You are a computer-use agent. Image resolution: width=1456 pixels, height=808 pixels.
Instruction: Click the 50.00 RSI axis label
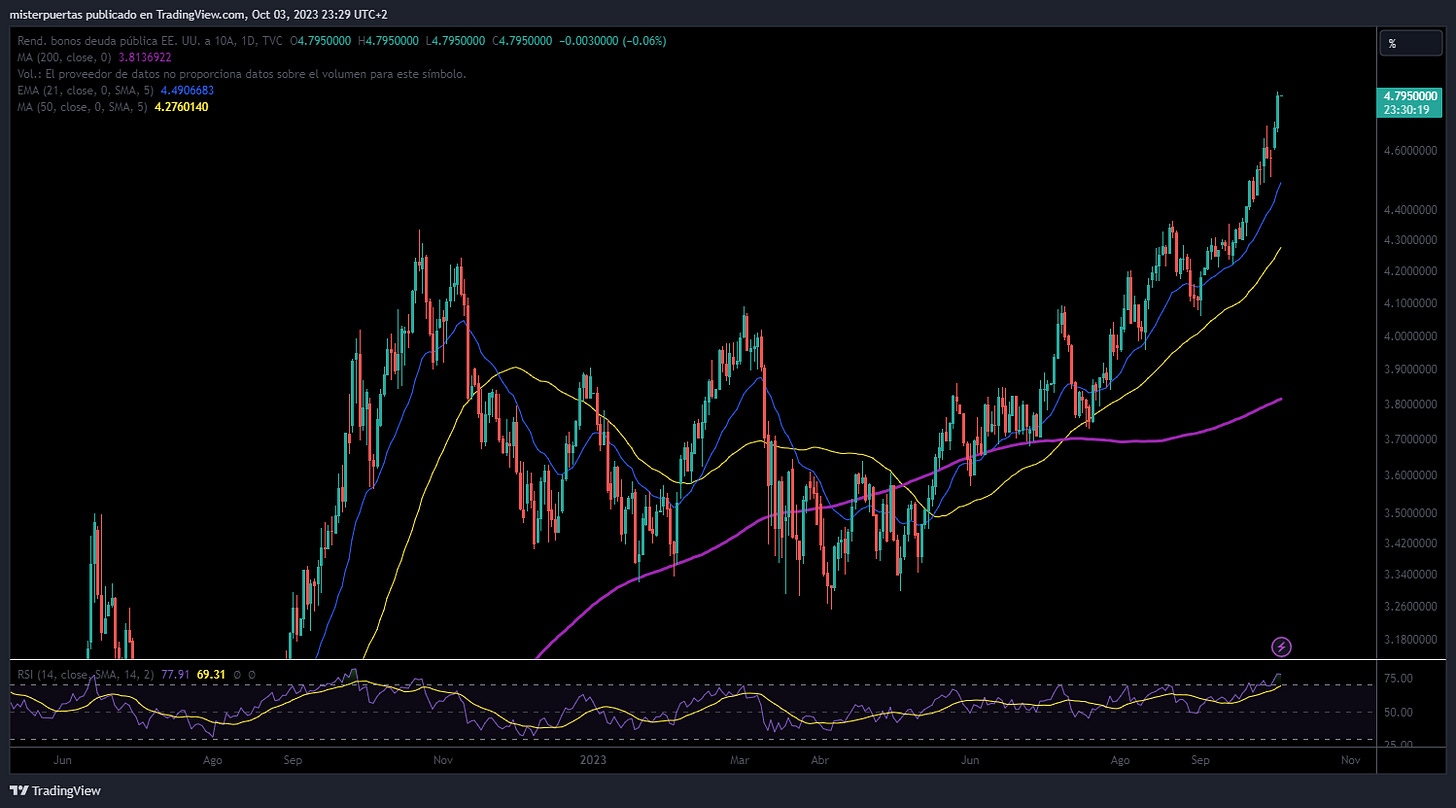point(1398,713)
